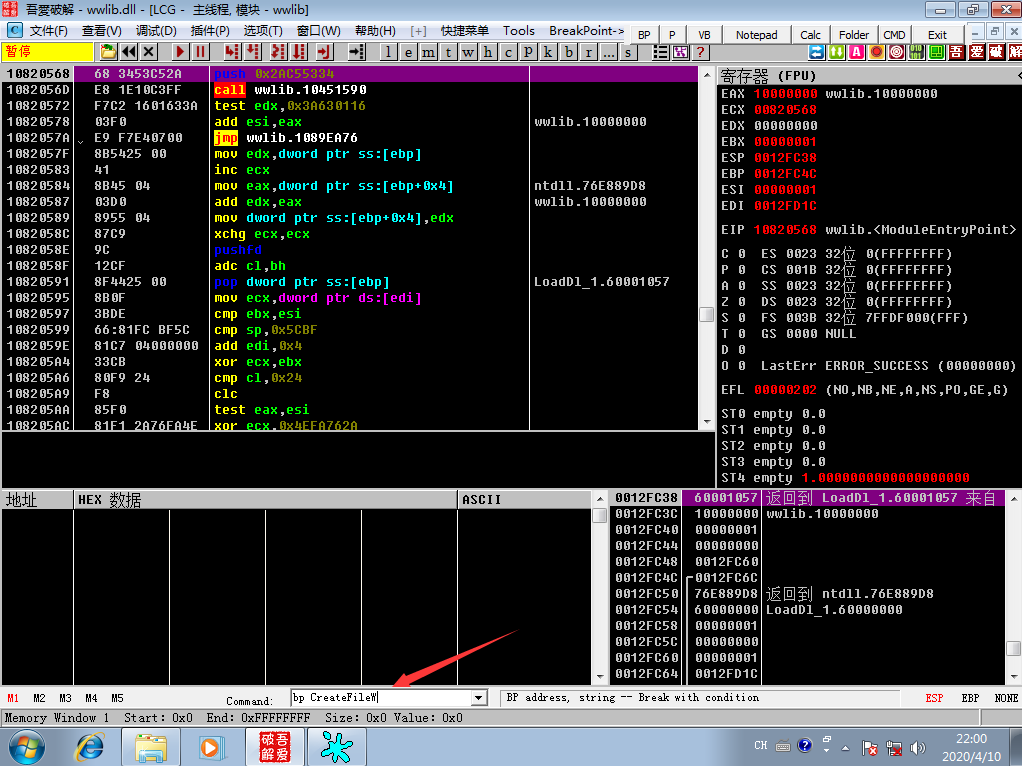This screenshot has width=1022, height=766.
Task: Click the disassembly pane vertical scrollbar thumb
Action: [707, 314]
